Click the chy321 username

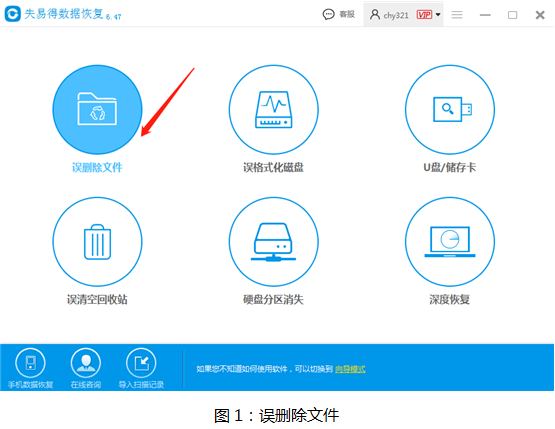coord(396,15)
